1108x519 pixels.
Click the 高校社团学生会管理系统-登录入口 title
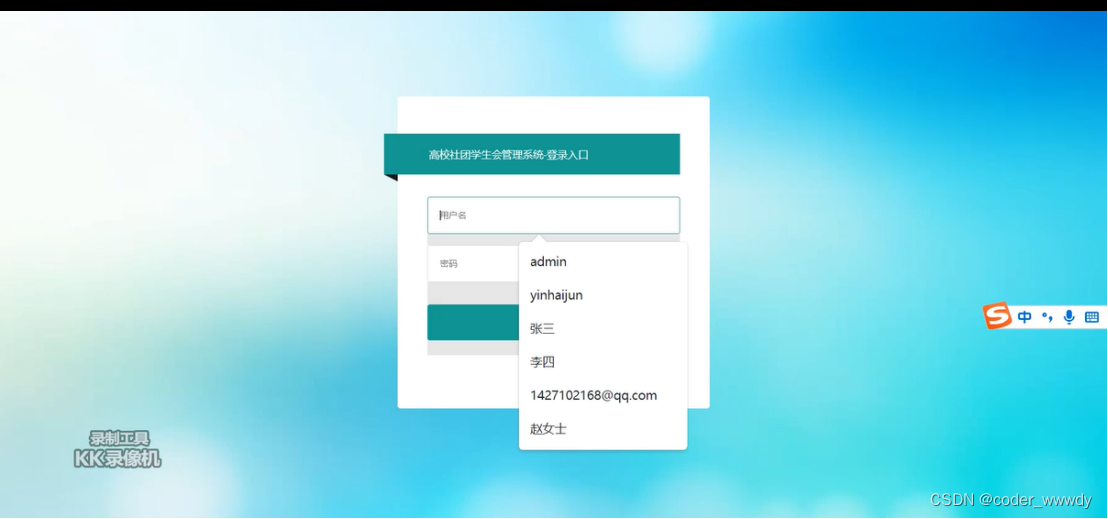pos(509,155)
